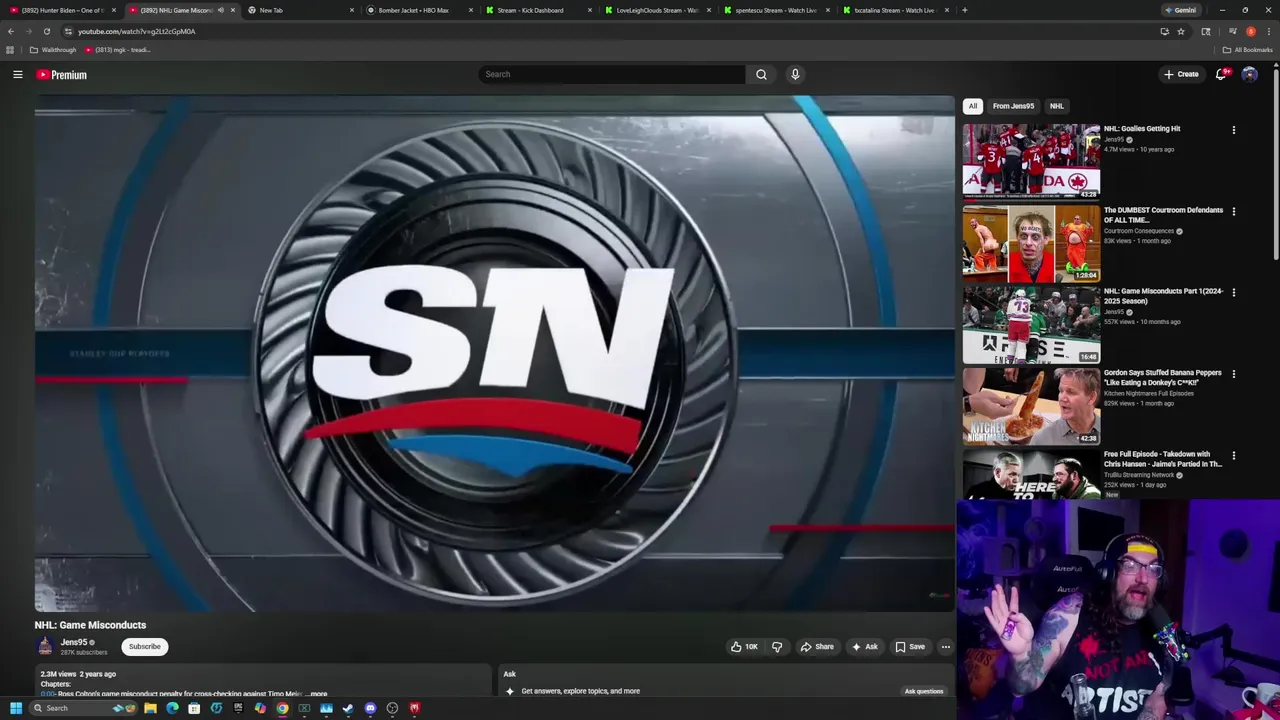Select the 'All' filter chip
The height and width of the screenshot is (720, 1280).
point(972,106)
